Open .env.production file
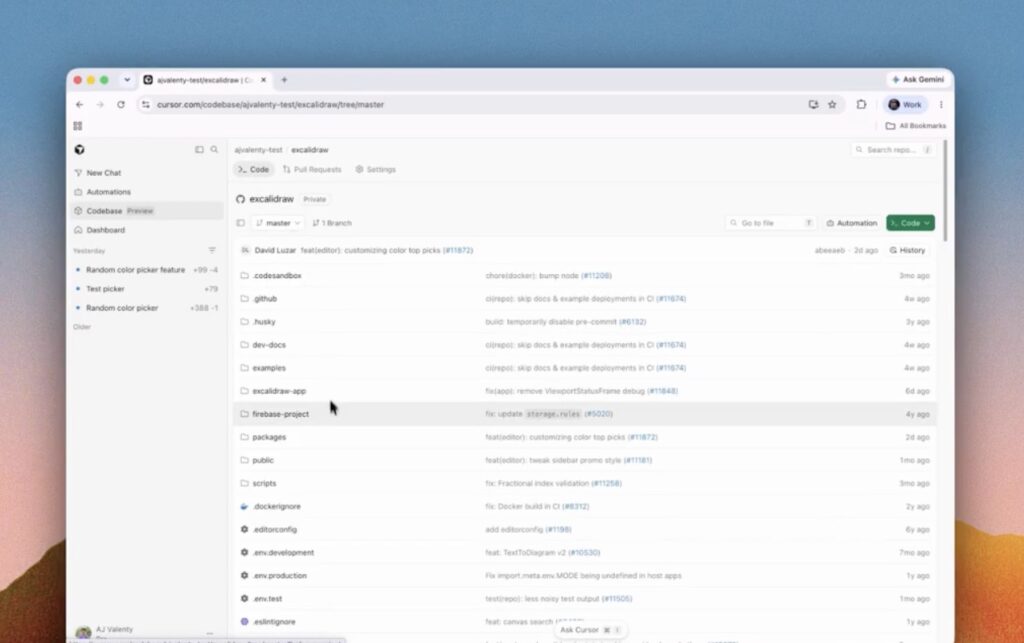The height and width of the screenshot is (643, 1024). [x=280, y=576]
